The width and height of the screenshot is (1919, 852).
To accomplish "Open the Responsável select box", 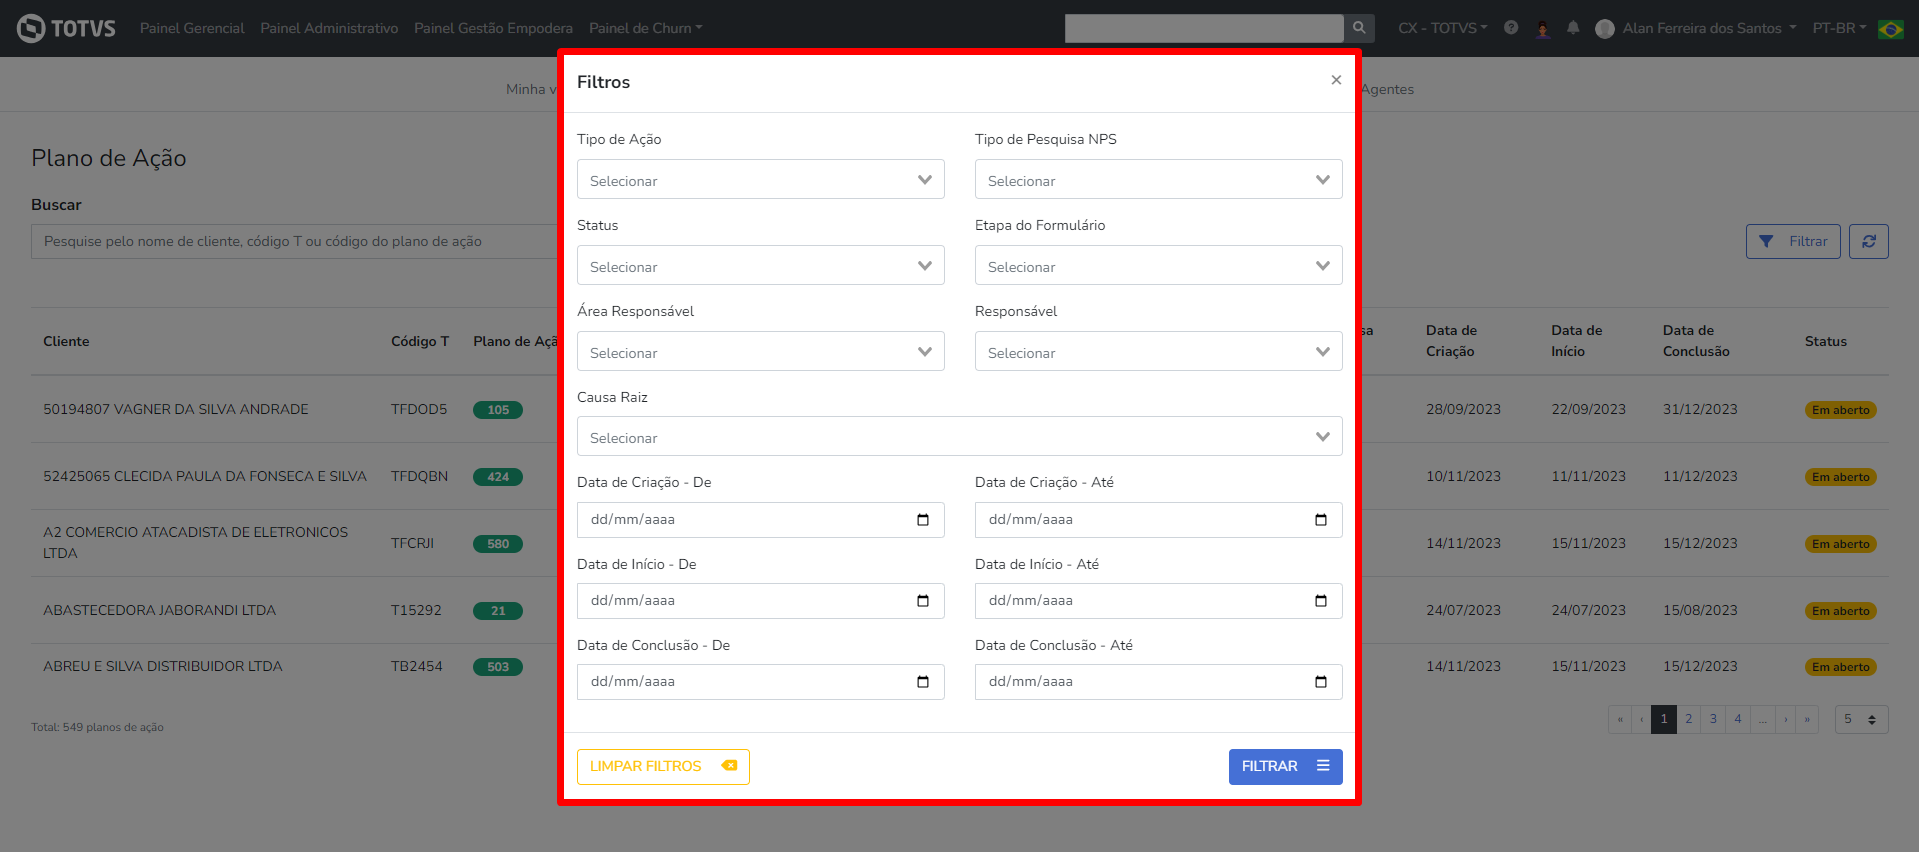I will pos(1158,352).
